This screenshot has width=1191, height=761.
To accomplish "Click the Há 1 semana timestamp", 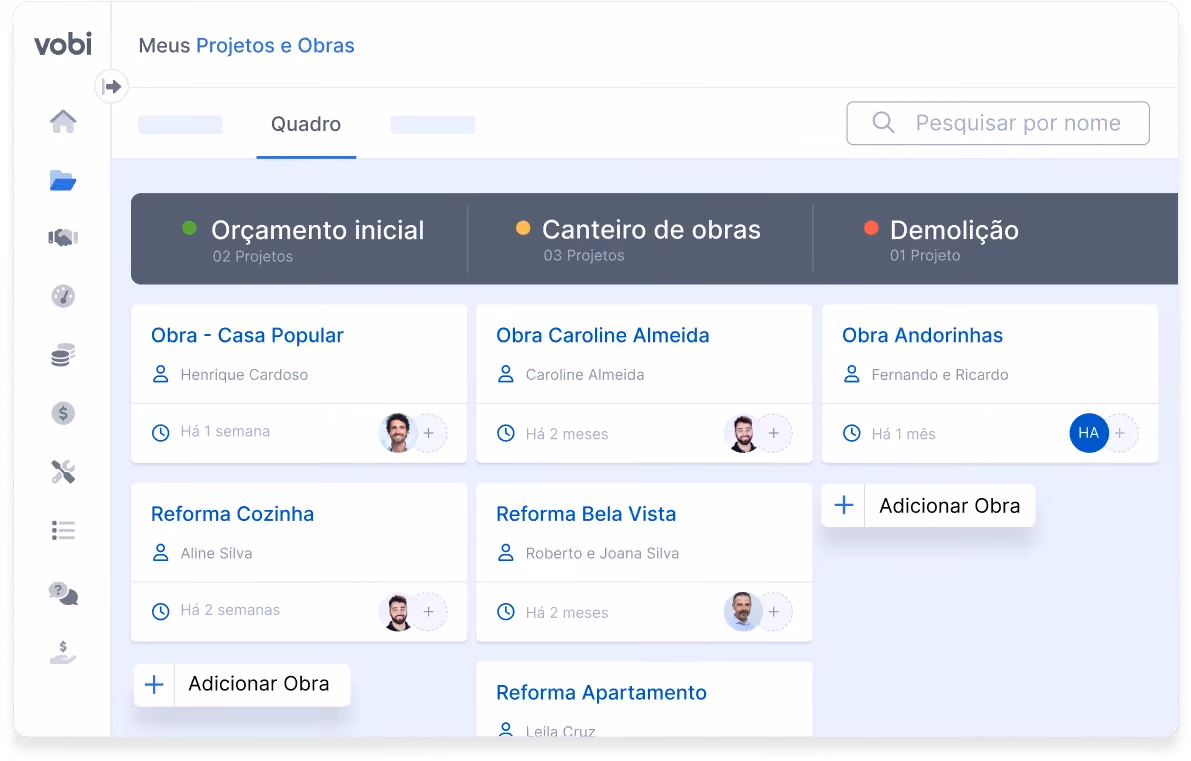I will pos(225,431).
